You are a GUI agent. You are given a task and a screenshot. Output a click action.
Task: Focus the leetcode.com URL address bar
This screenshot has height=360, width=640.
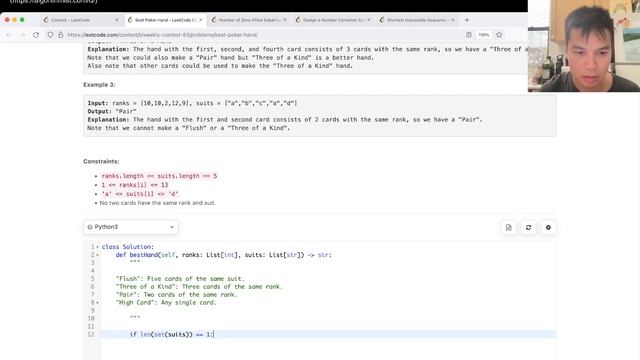261,35
